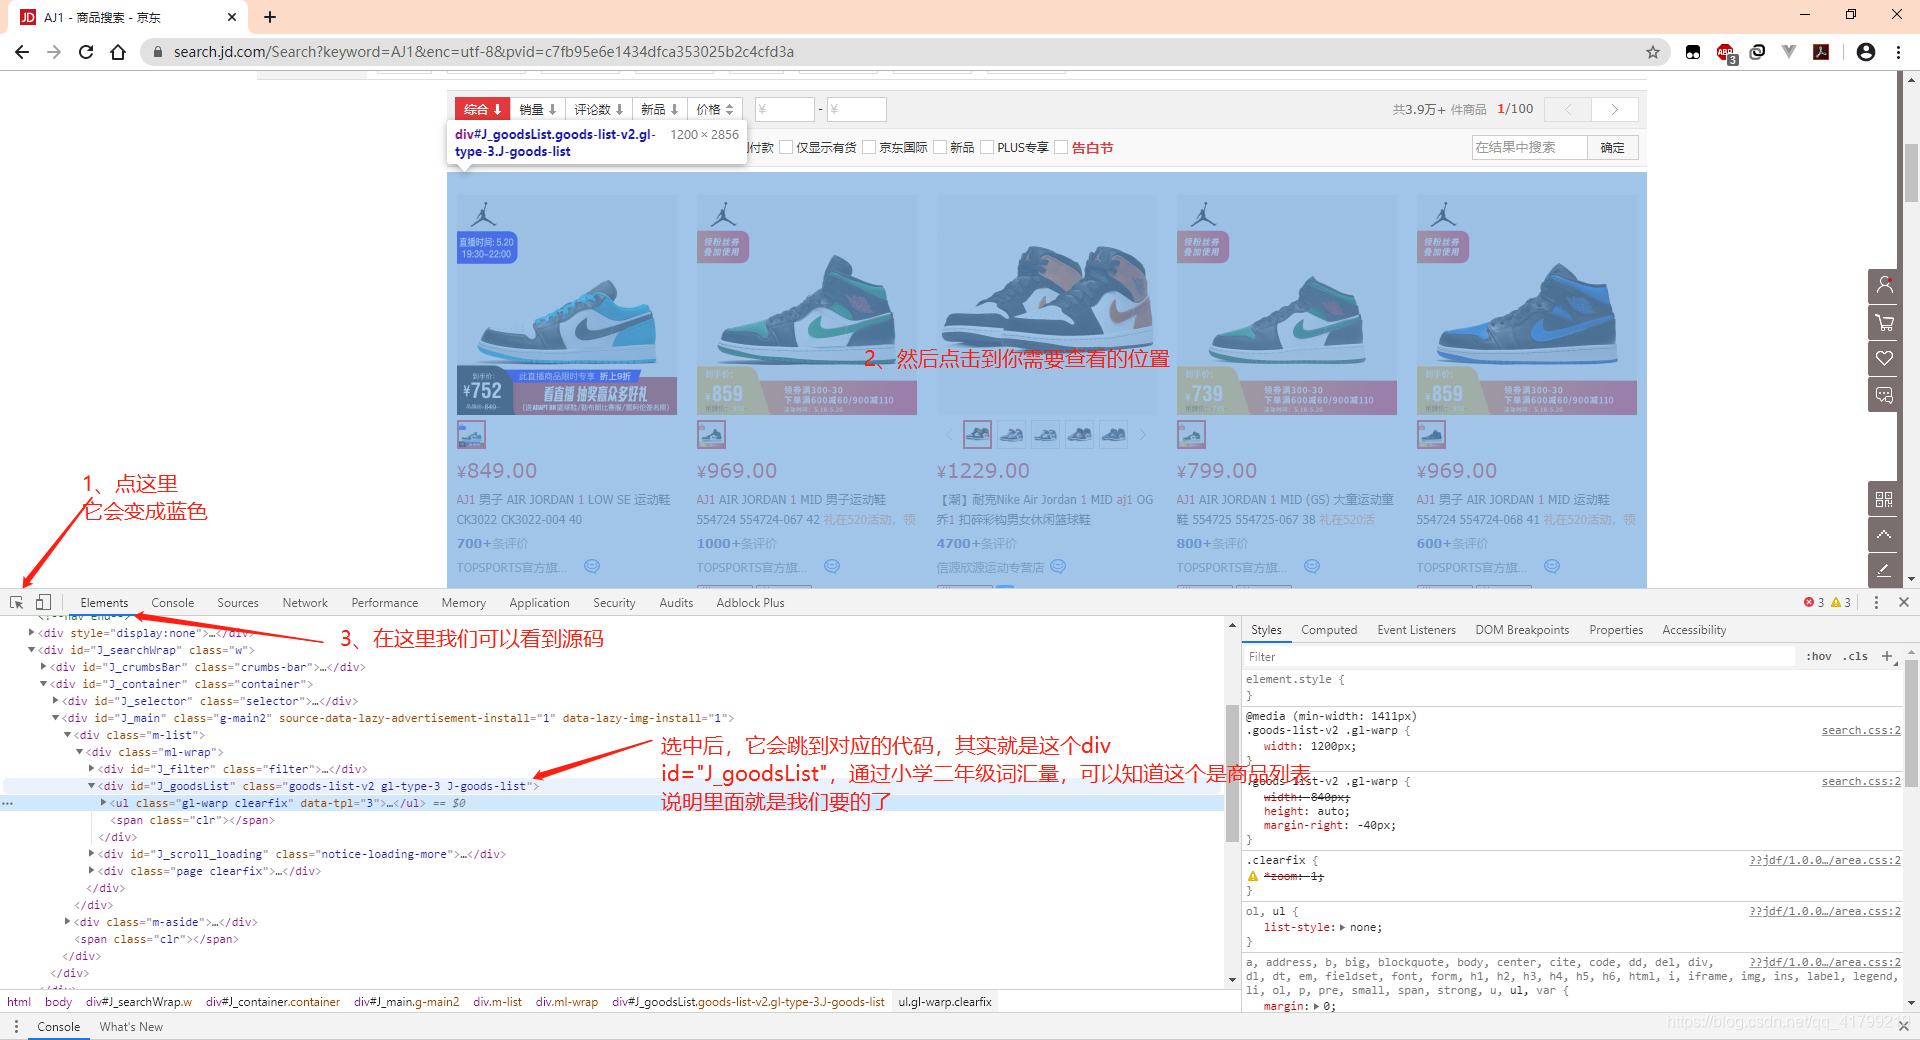
Task: Open the Chrome three-dot menu
Action: [1898, 52]
